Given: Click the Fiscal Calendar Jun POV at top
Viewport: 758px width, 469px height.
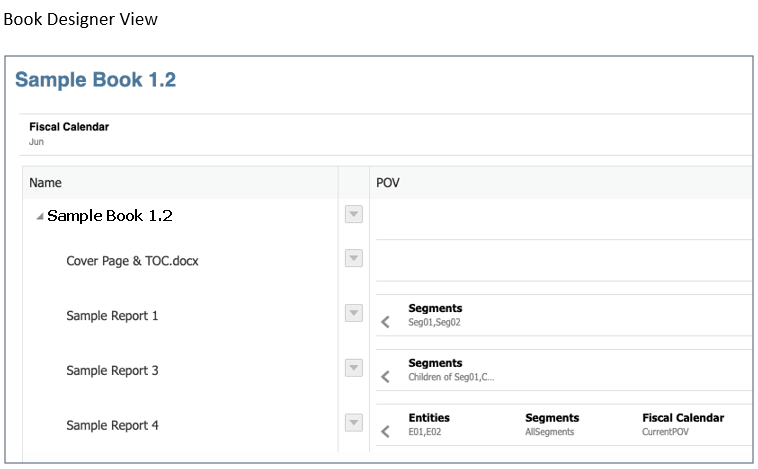Looking at the screenshot, I should click(x=68, y=134).
